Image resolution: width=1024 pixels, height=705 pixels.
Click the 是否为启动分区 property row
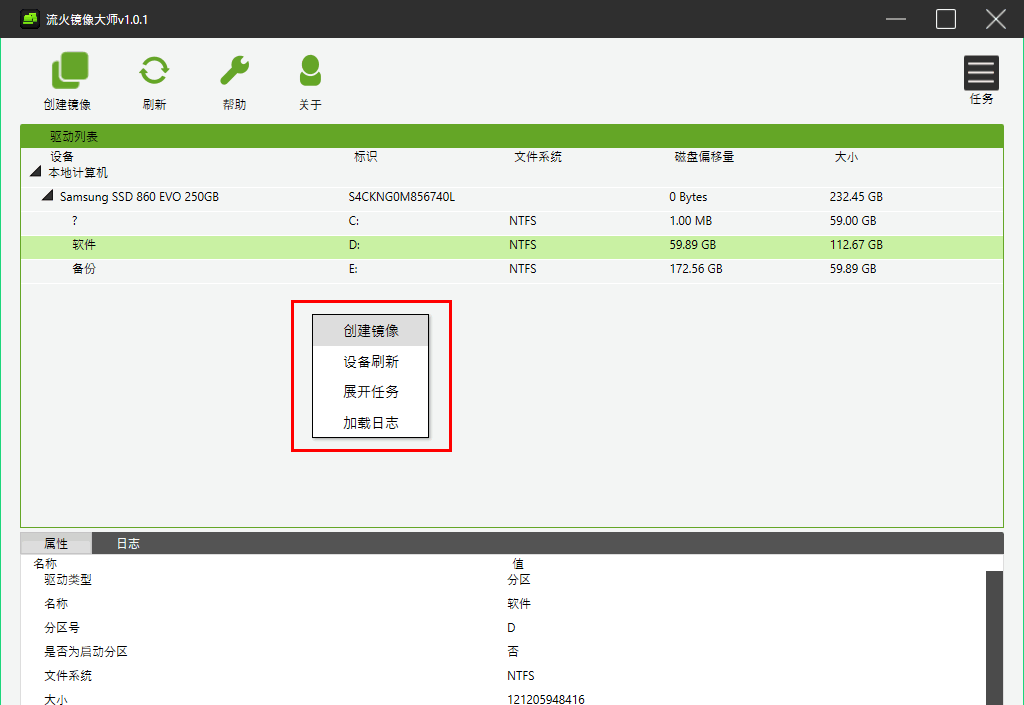(x=503, y=651)
